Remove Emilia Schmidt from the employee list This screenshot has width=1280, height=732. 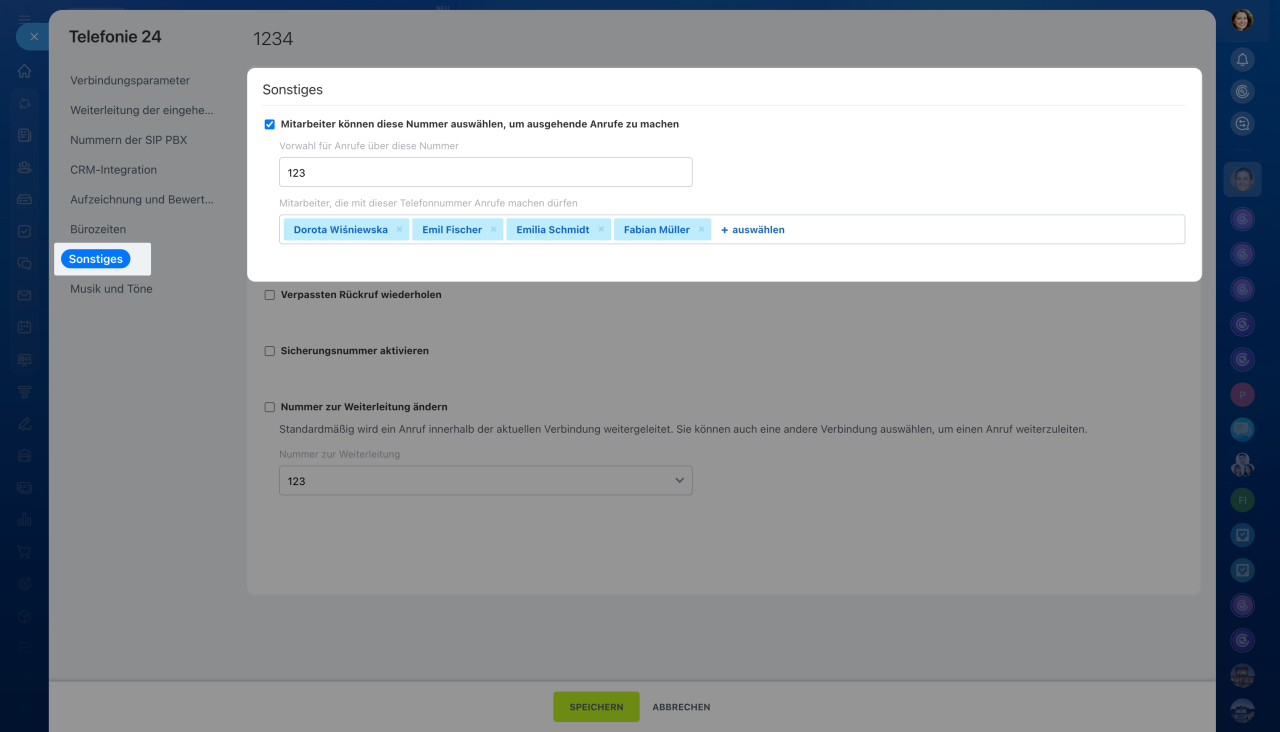[601, 230]
